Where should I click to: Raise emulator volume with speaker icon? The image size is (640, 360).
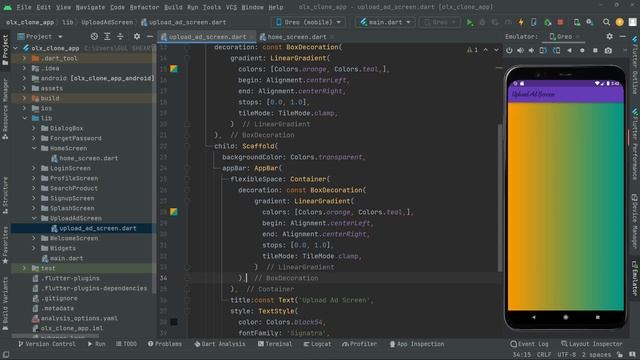pos(520,51)
